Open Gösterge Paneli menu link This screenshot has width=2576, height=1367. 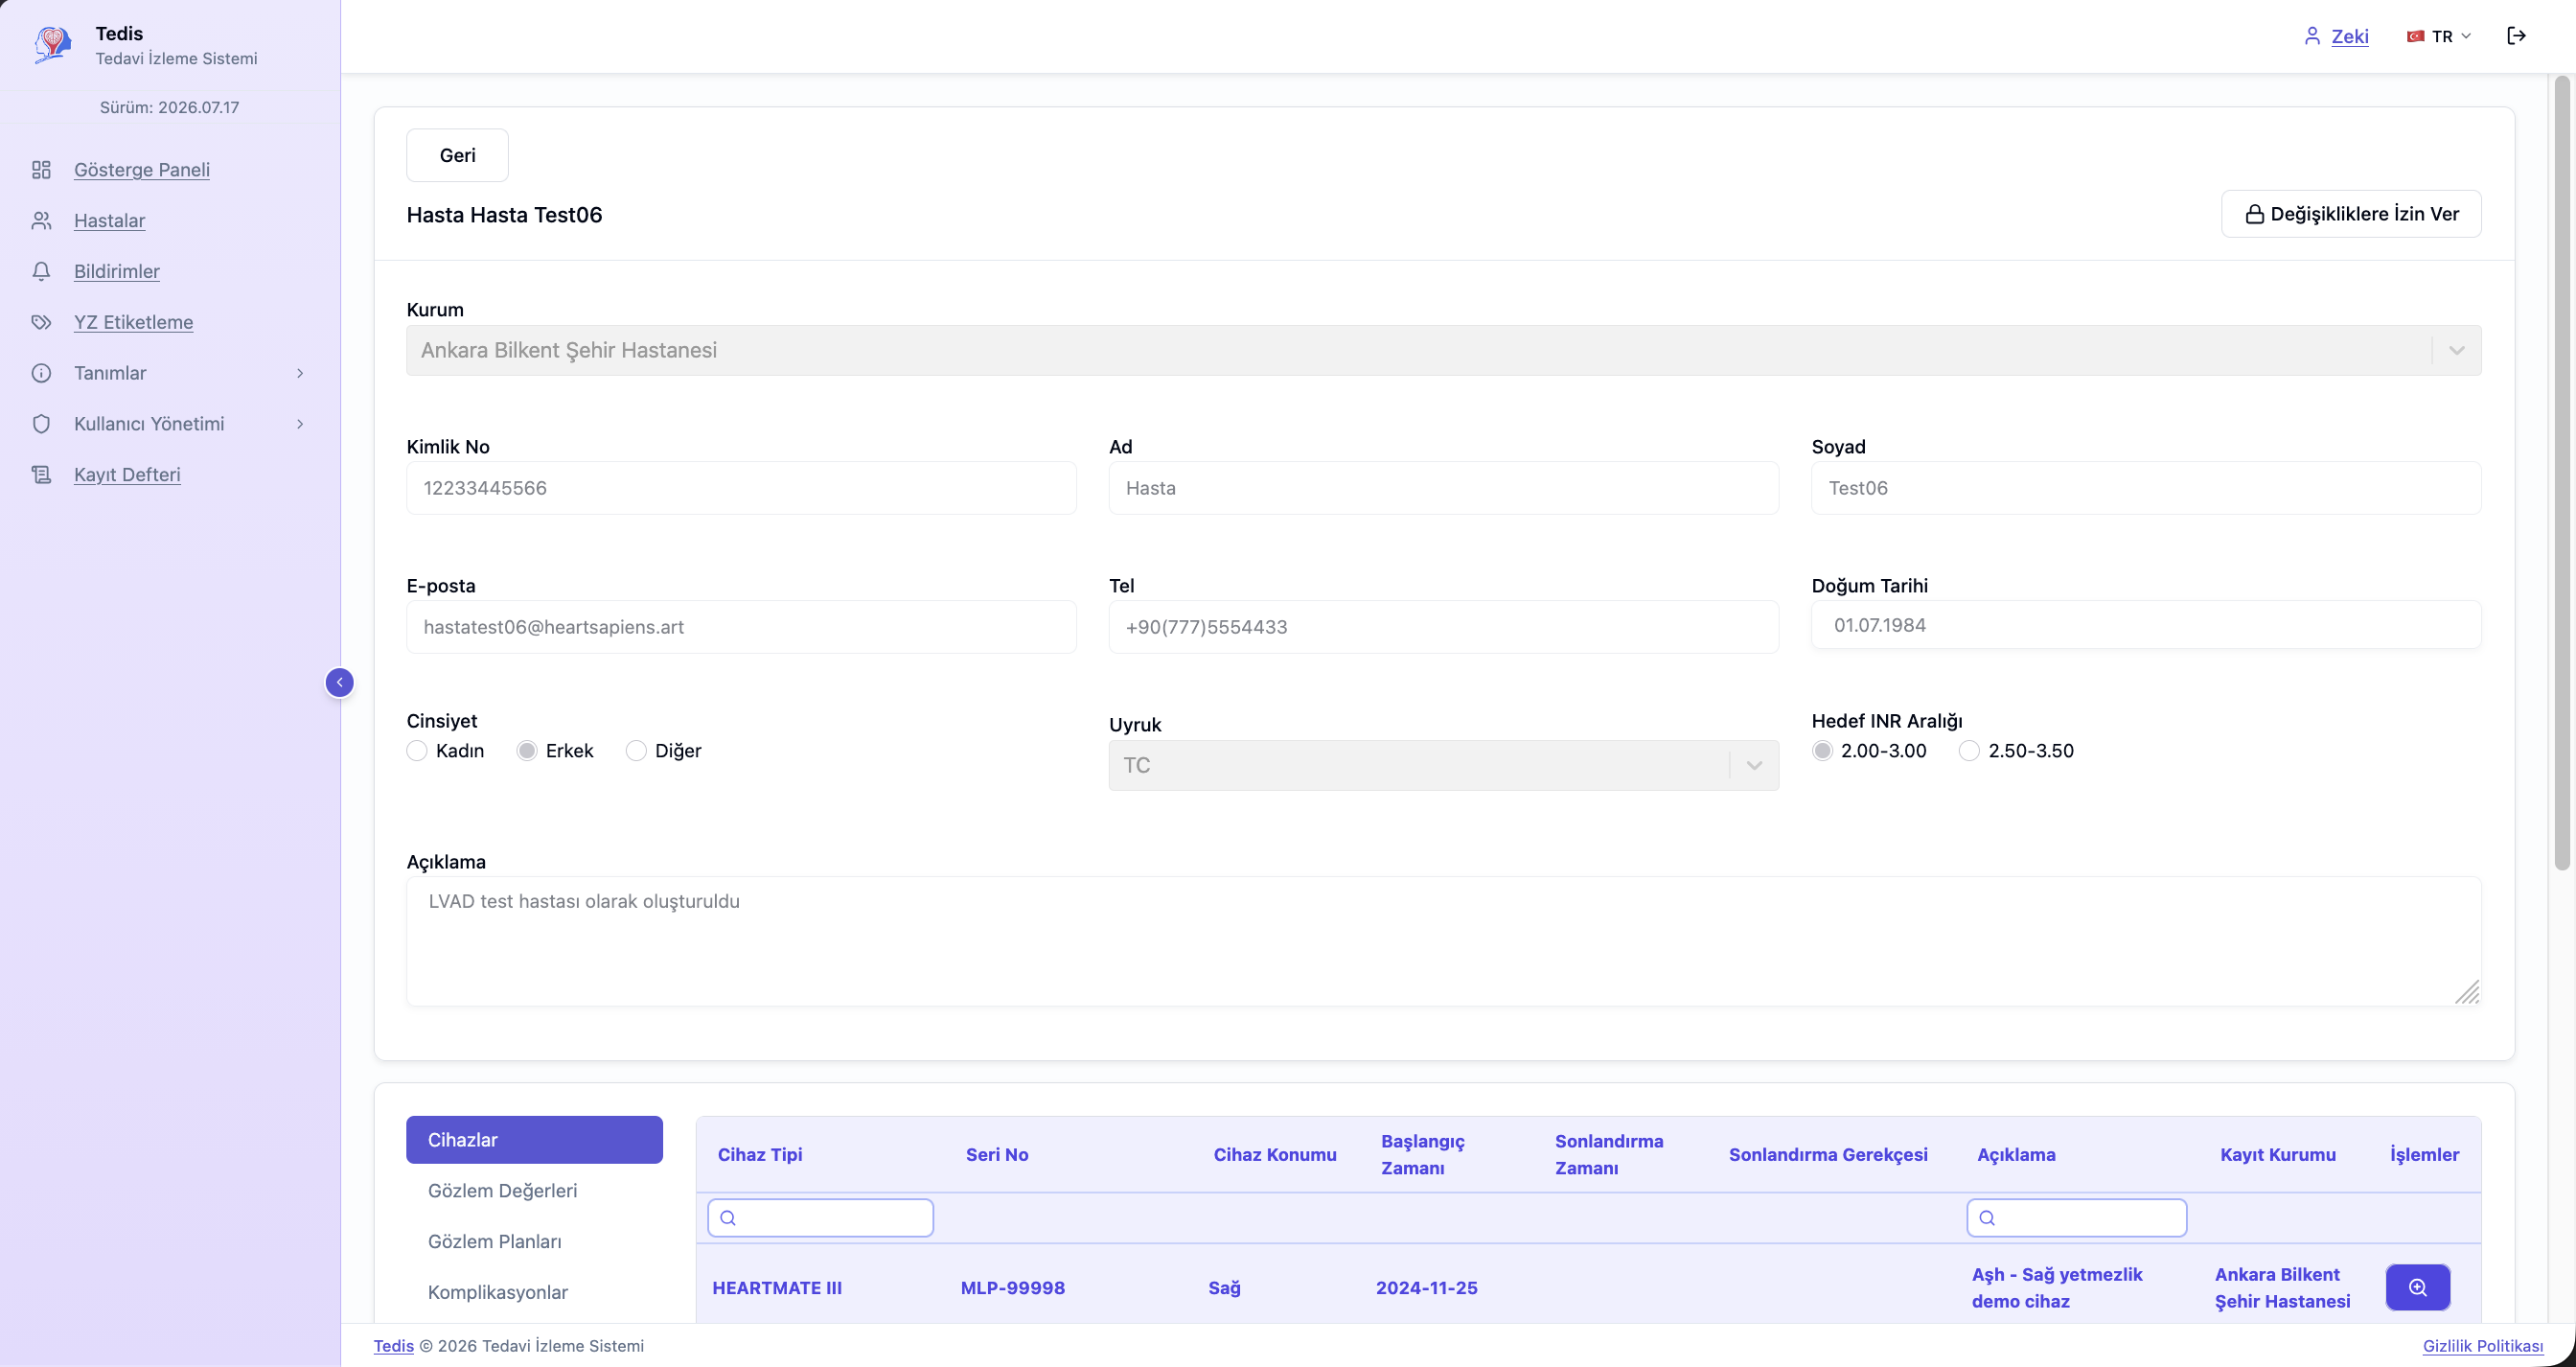point(142,170)
